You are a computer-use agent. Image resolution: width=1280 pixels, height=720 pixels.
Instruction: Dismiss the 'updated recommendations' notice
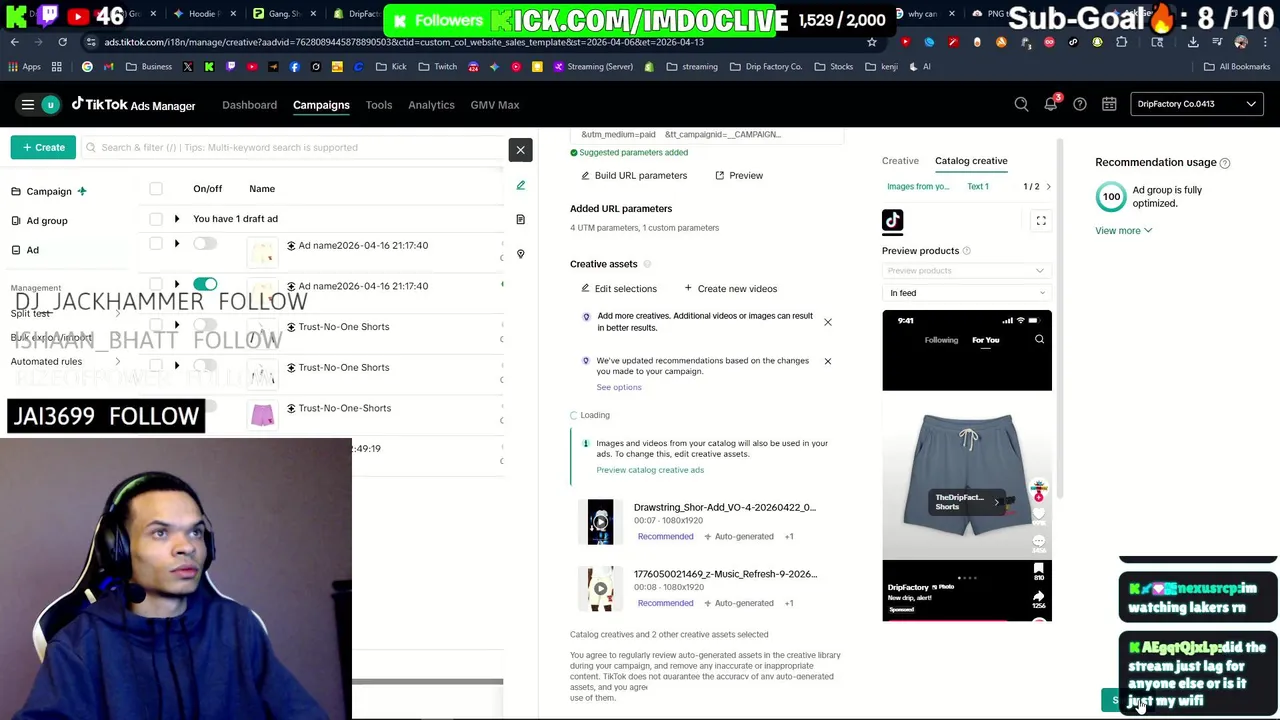point(827,361)
